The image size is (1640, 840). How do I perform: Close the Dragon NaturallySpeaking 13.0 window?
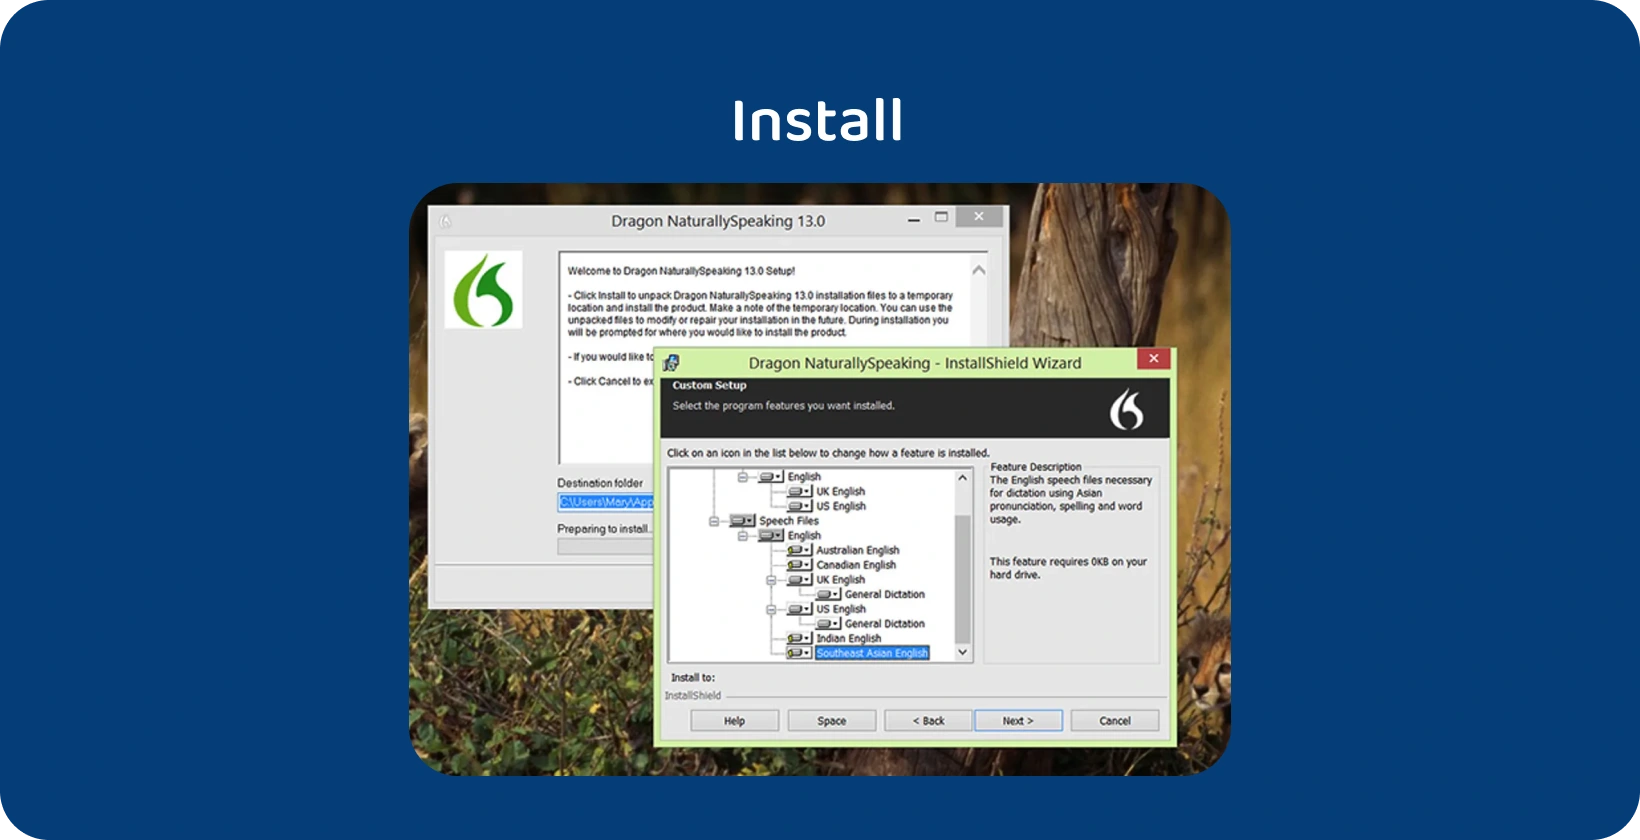(979, 217)
